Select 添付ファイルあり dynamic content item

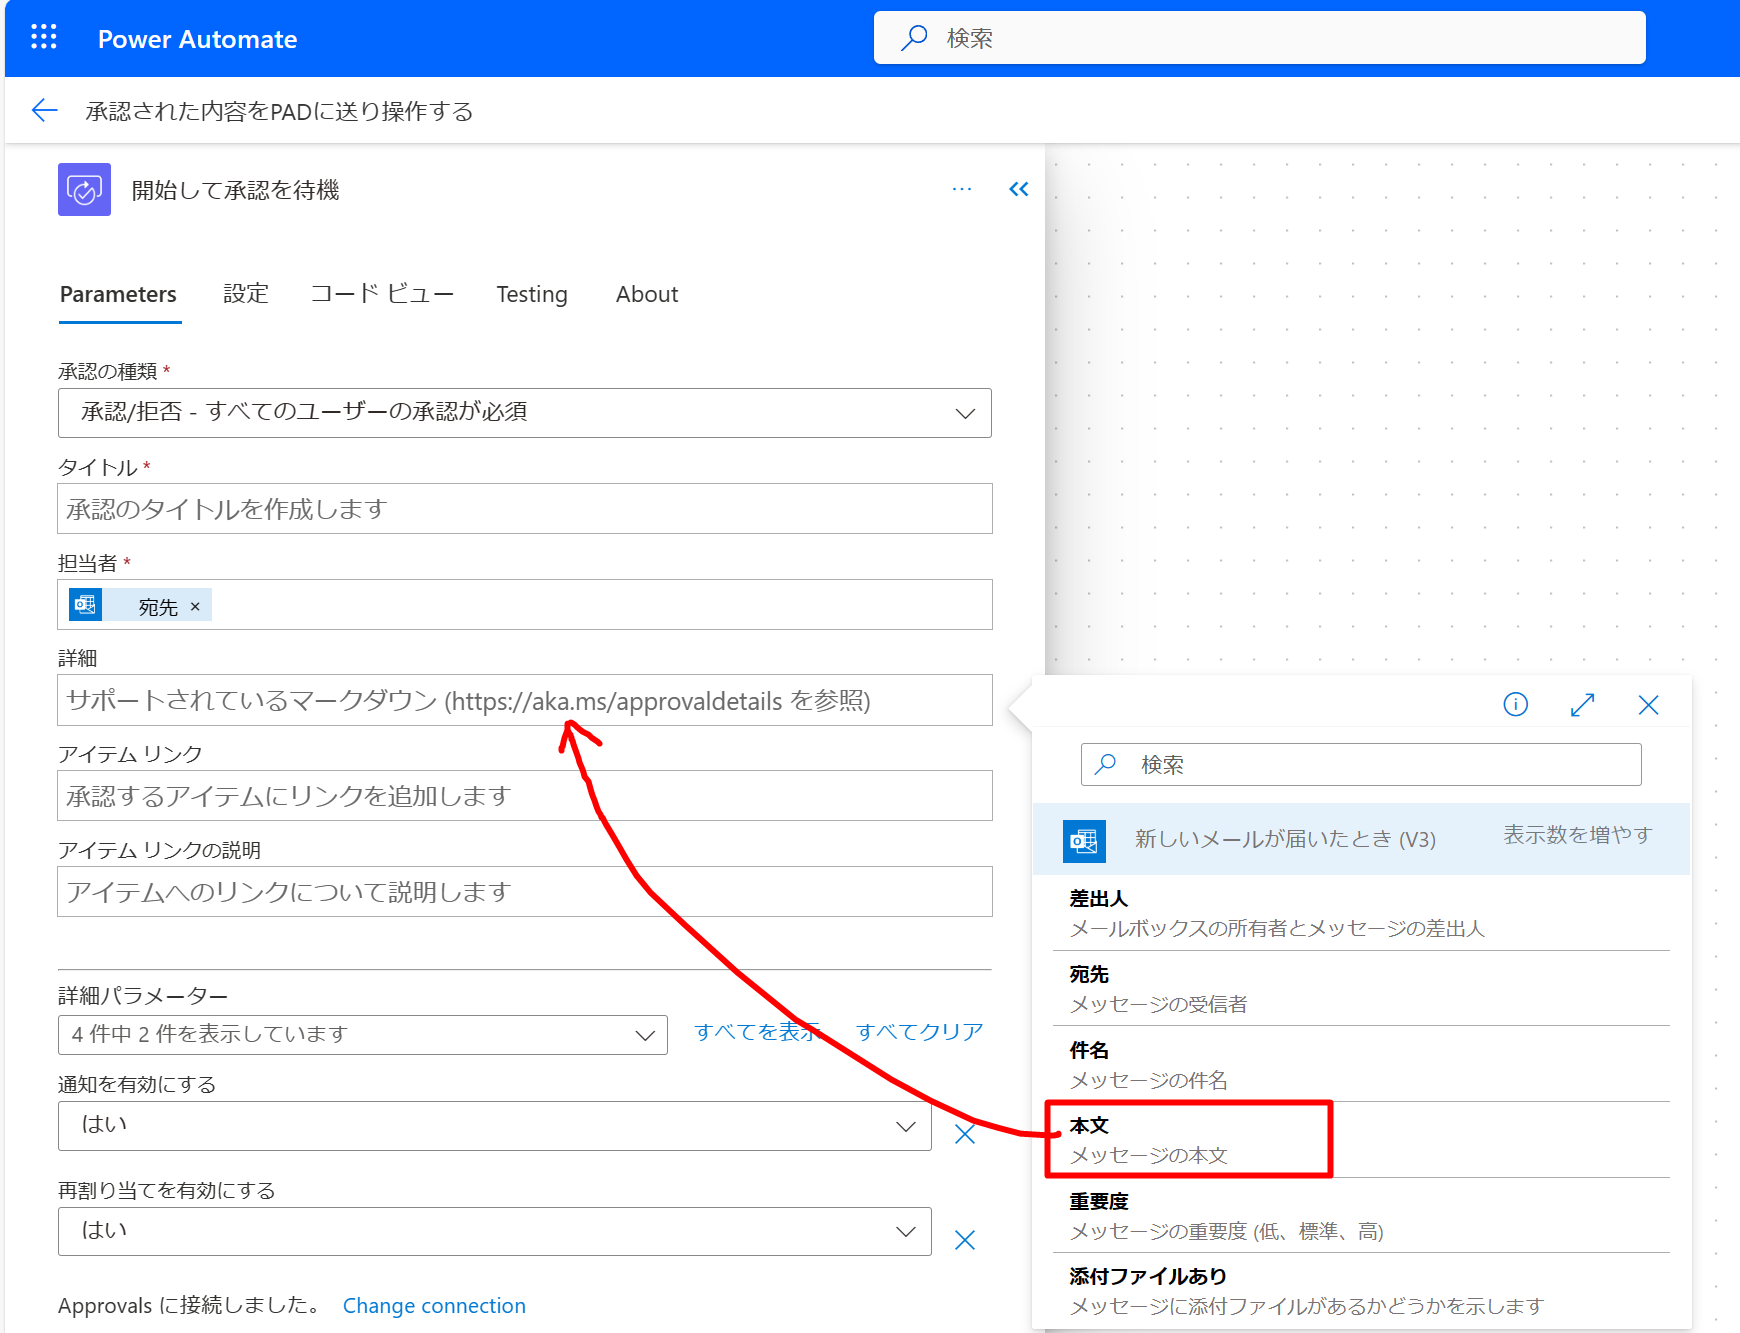click(x=1361, y=1290)
